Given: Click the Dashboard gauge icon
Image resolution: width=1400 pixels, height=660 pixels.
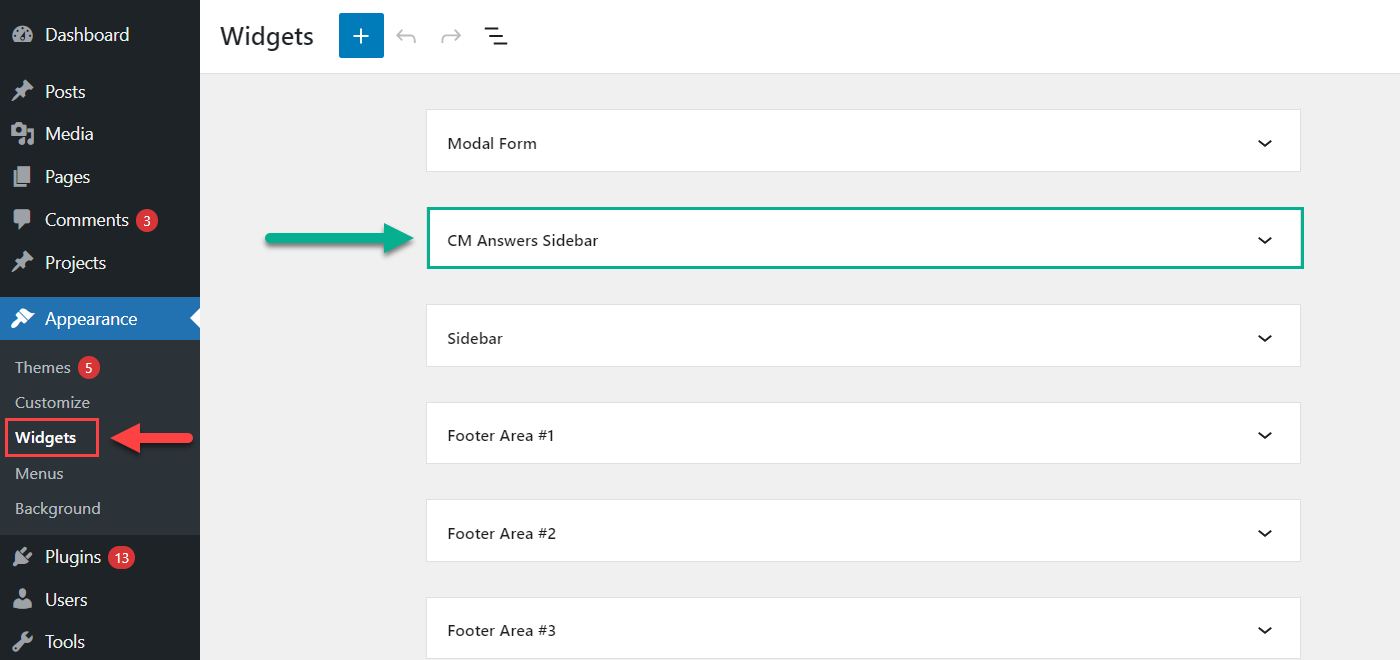Looking at the screenshot, I should click(x=22, y=35).
